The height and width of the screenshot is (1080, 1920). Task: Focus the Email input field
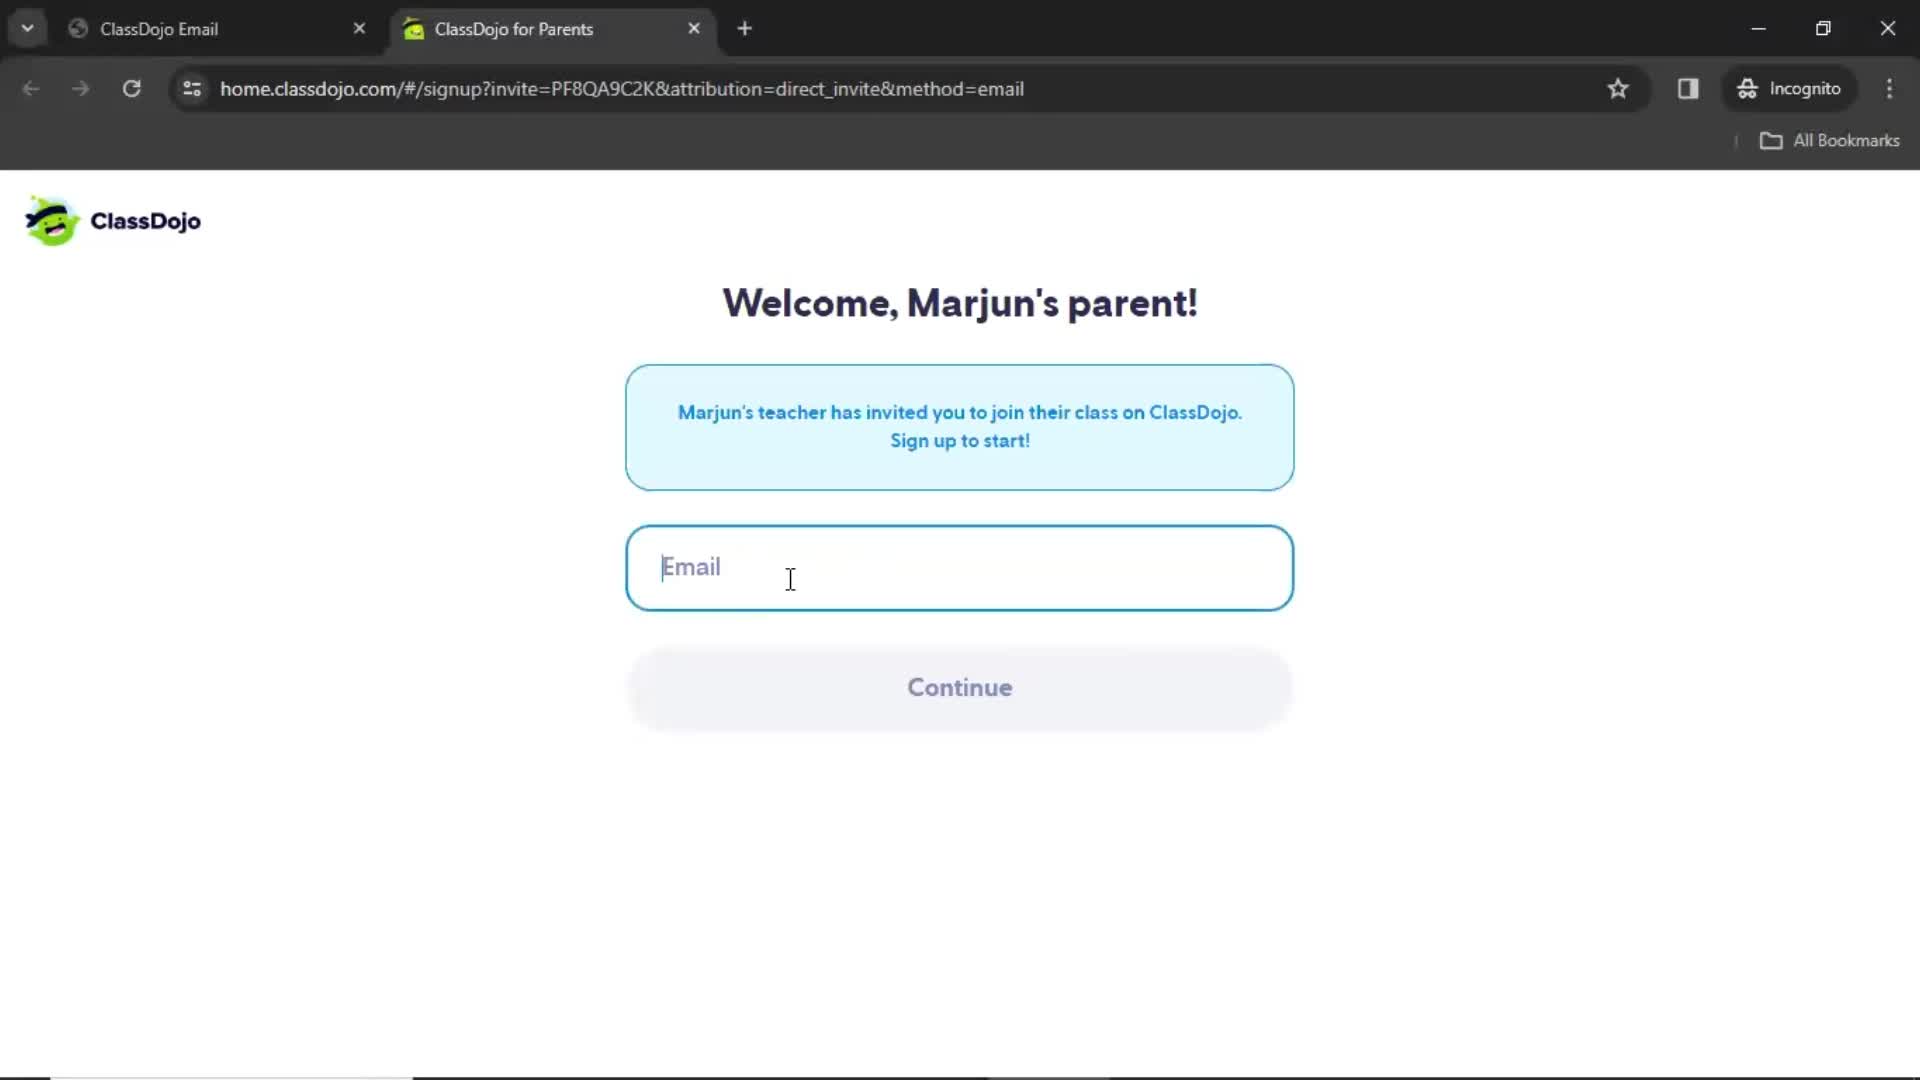(959, 568)
